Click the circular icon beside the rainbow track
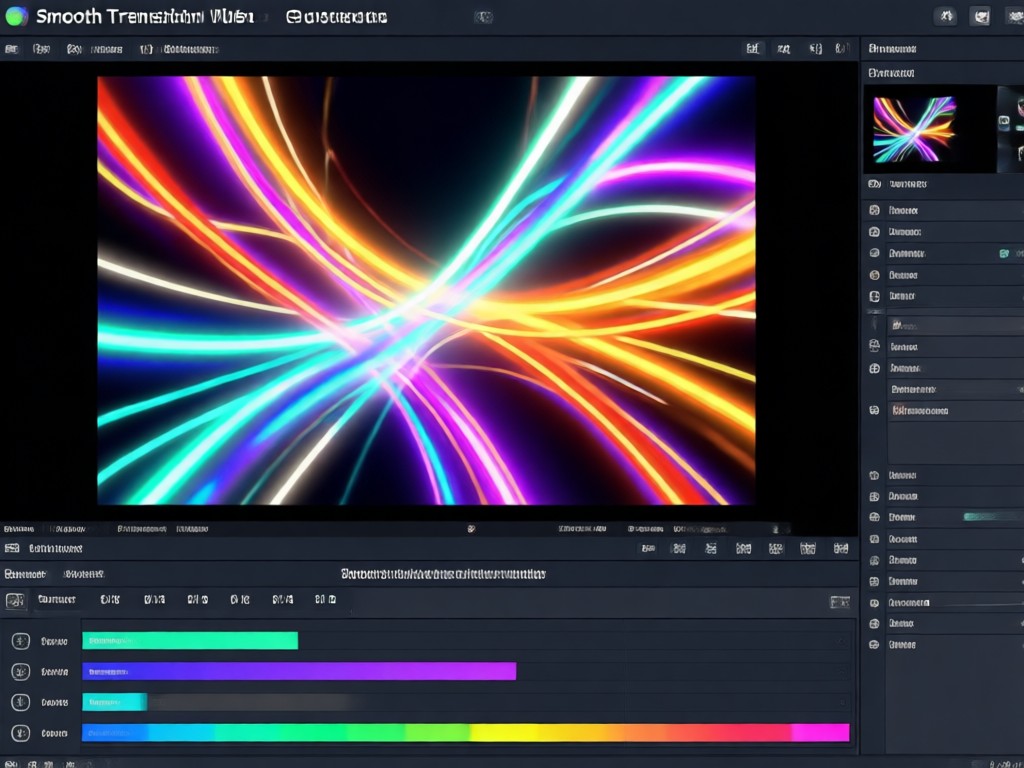The image size is (1024, 768). pyautogui.click(x=21, y=733)
